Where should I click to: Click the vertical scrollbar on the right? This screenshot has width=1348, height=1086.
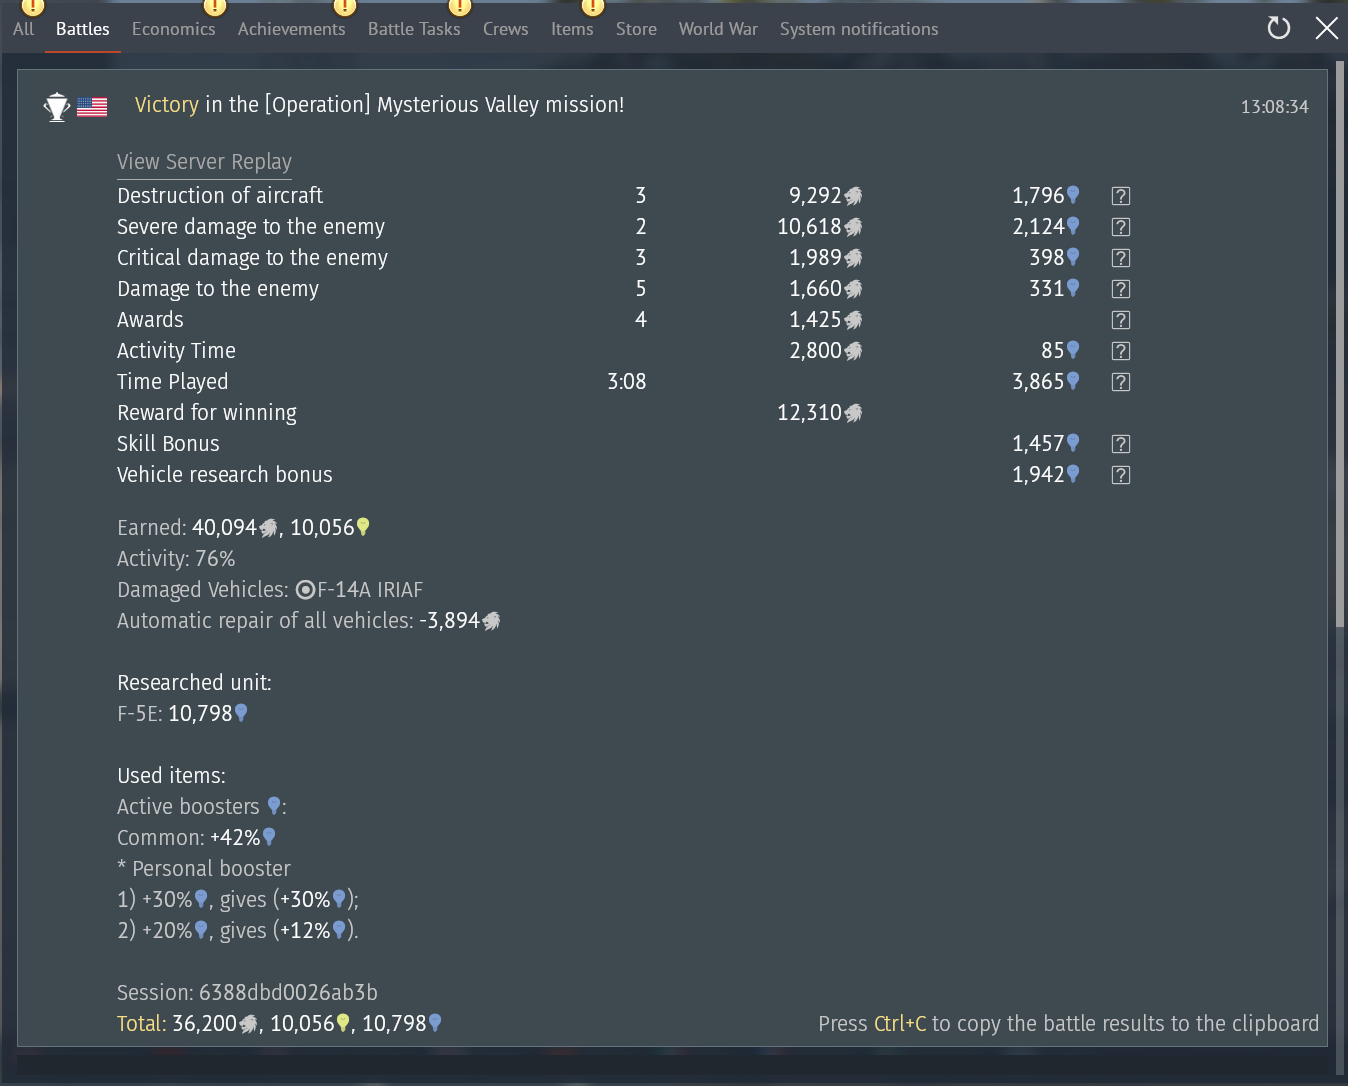pyautogui.click(x=1340, y=350)
